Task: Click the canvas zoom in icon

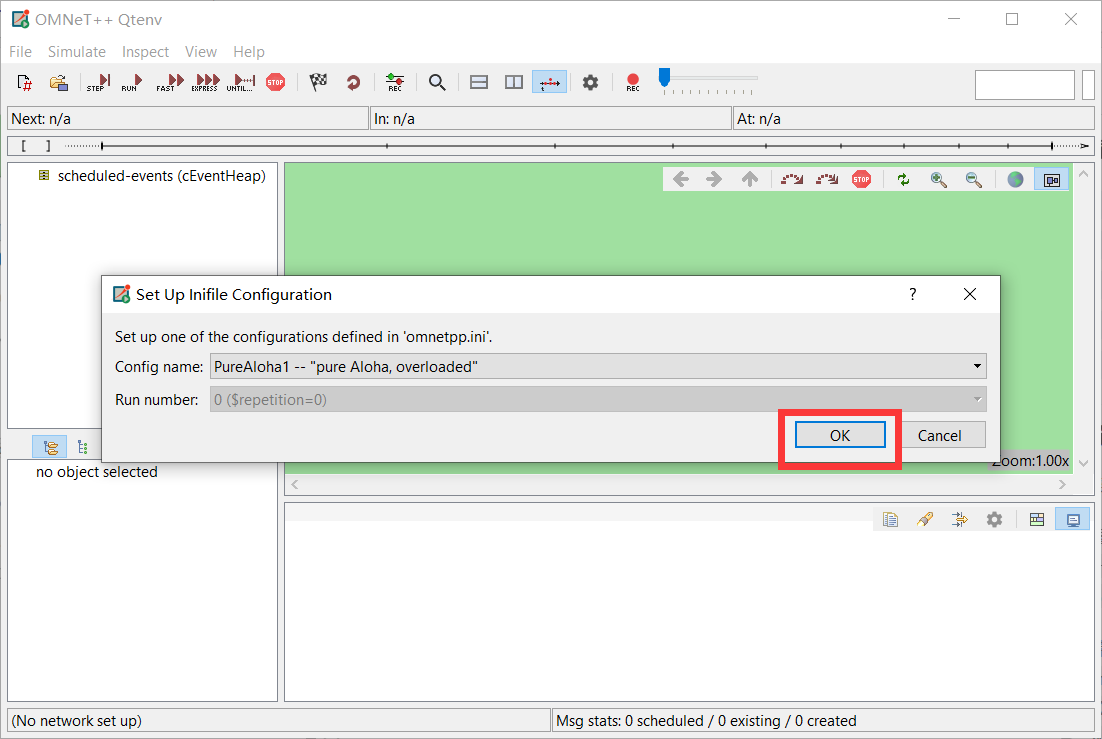Action: (x=938, y=179)
